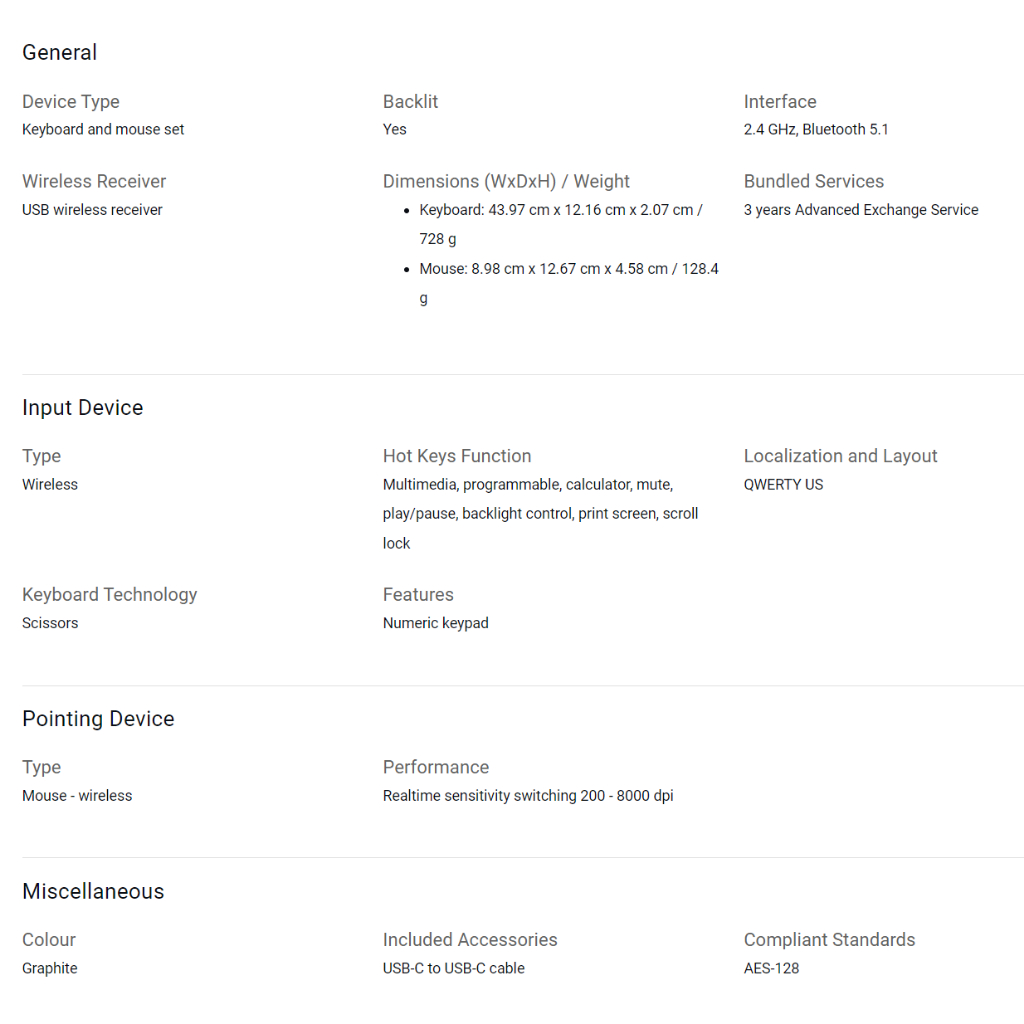1024x1024 pixels.
Task: Click the Compliant Standards label
Action: [x=829, y=940]
